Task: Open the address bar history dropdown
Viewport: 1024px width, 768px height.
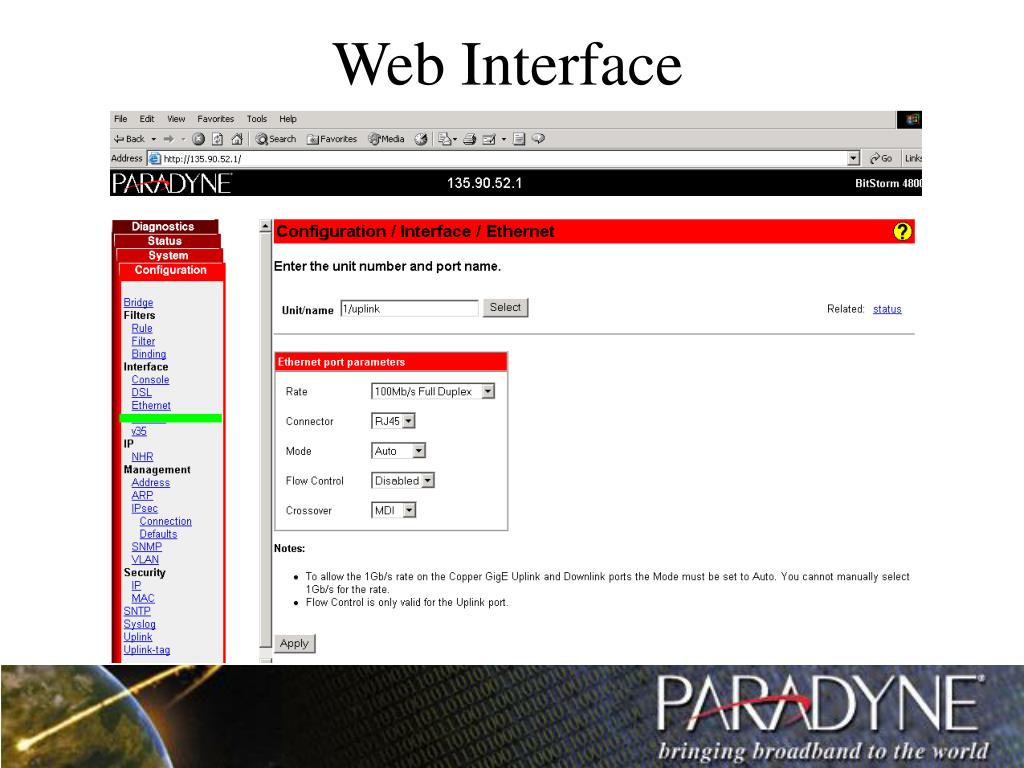Action: pos(854,159)
